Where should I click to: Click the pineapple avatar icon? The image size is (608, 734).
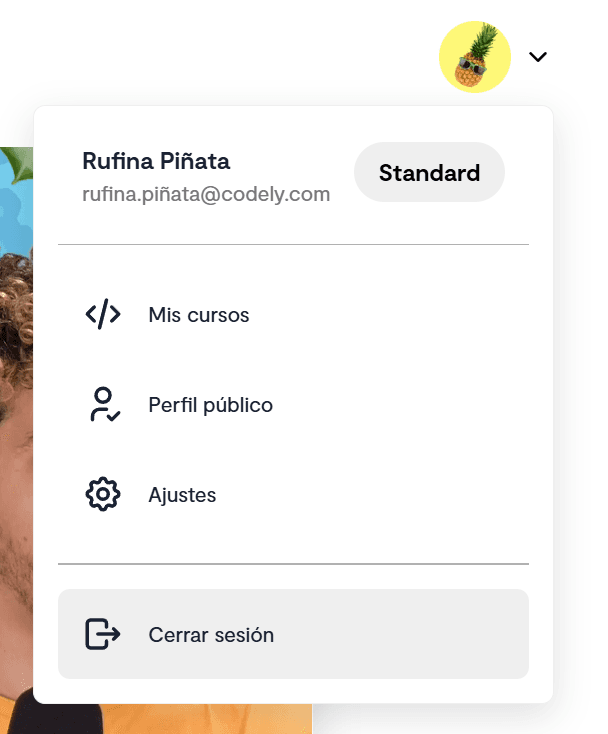pyautogui.click(x=475, y=56)
